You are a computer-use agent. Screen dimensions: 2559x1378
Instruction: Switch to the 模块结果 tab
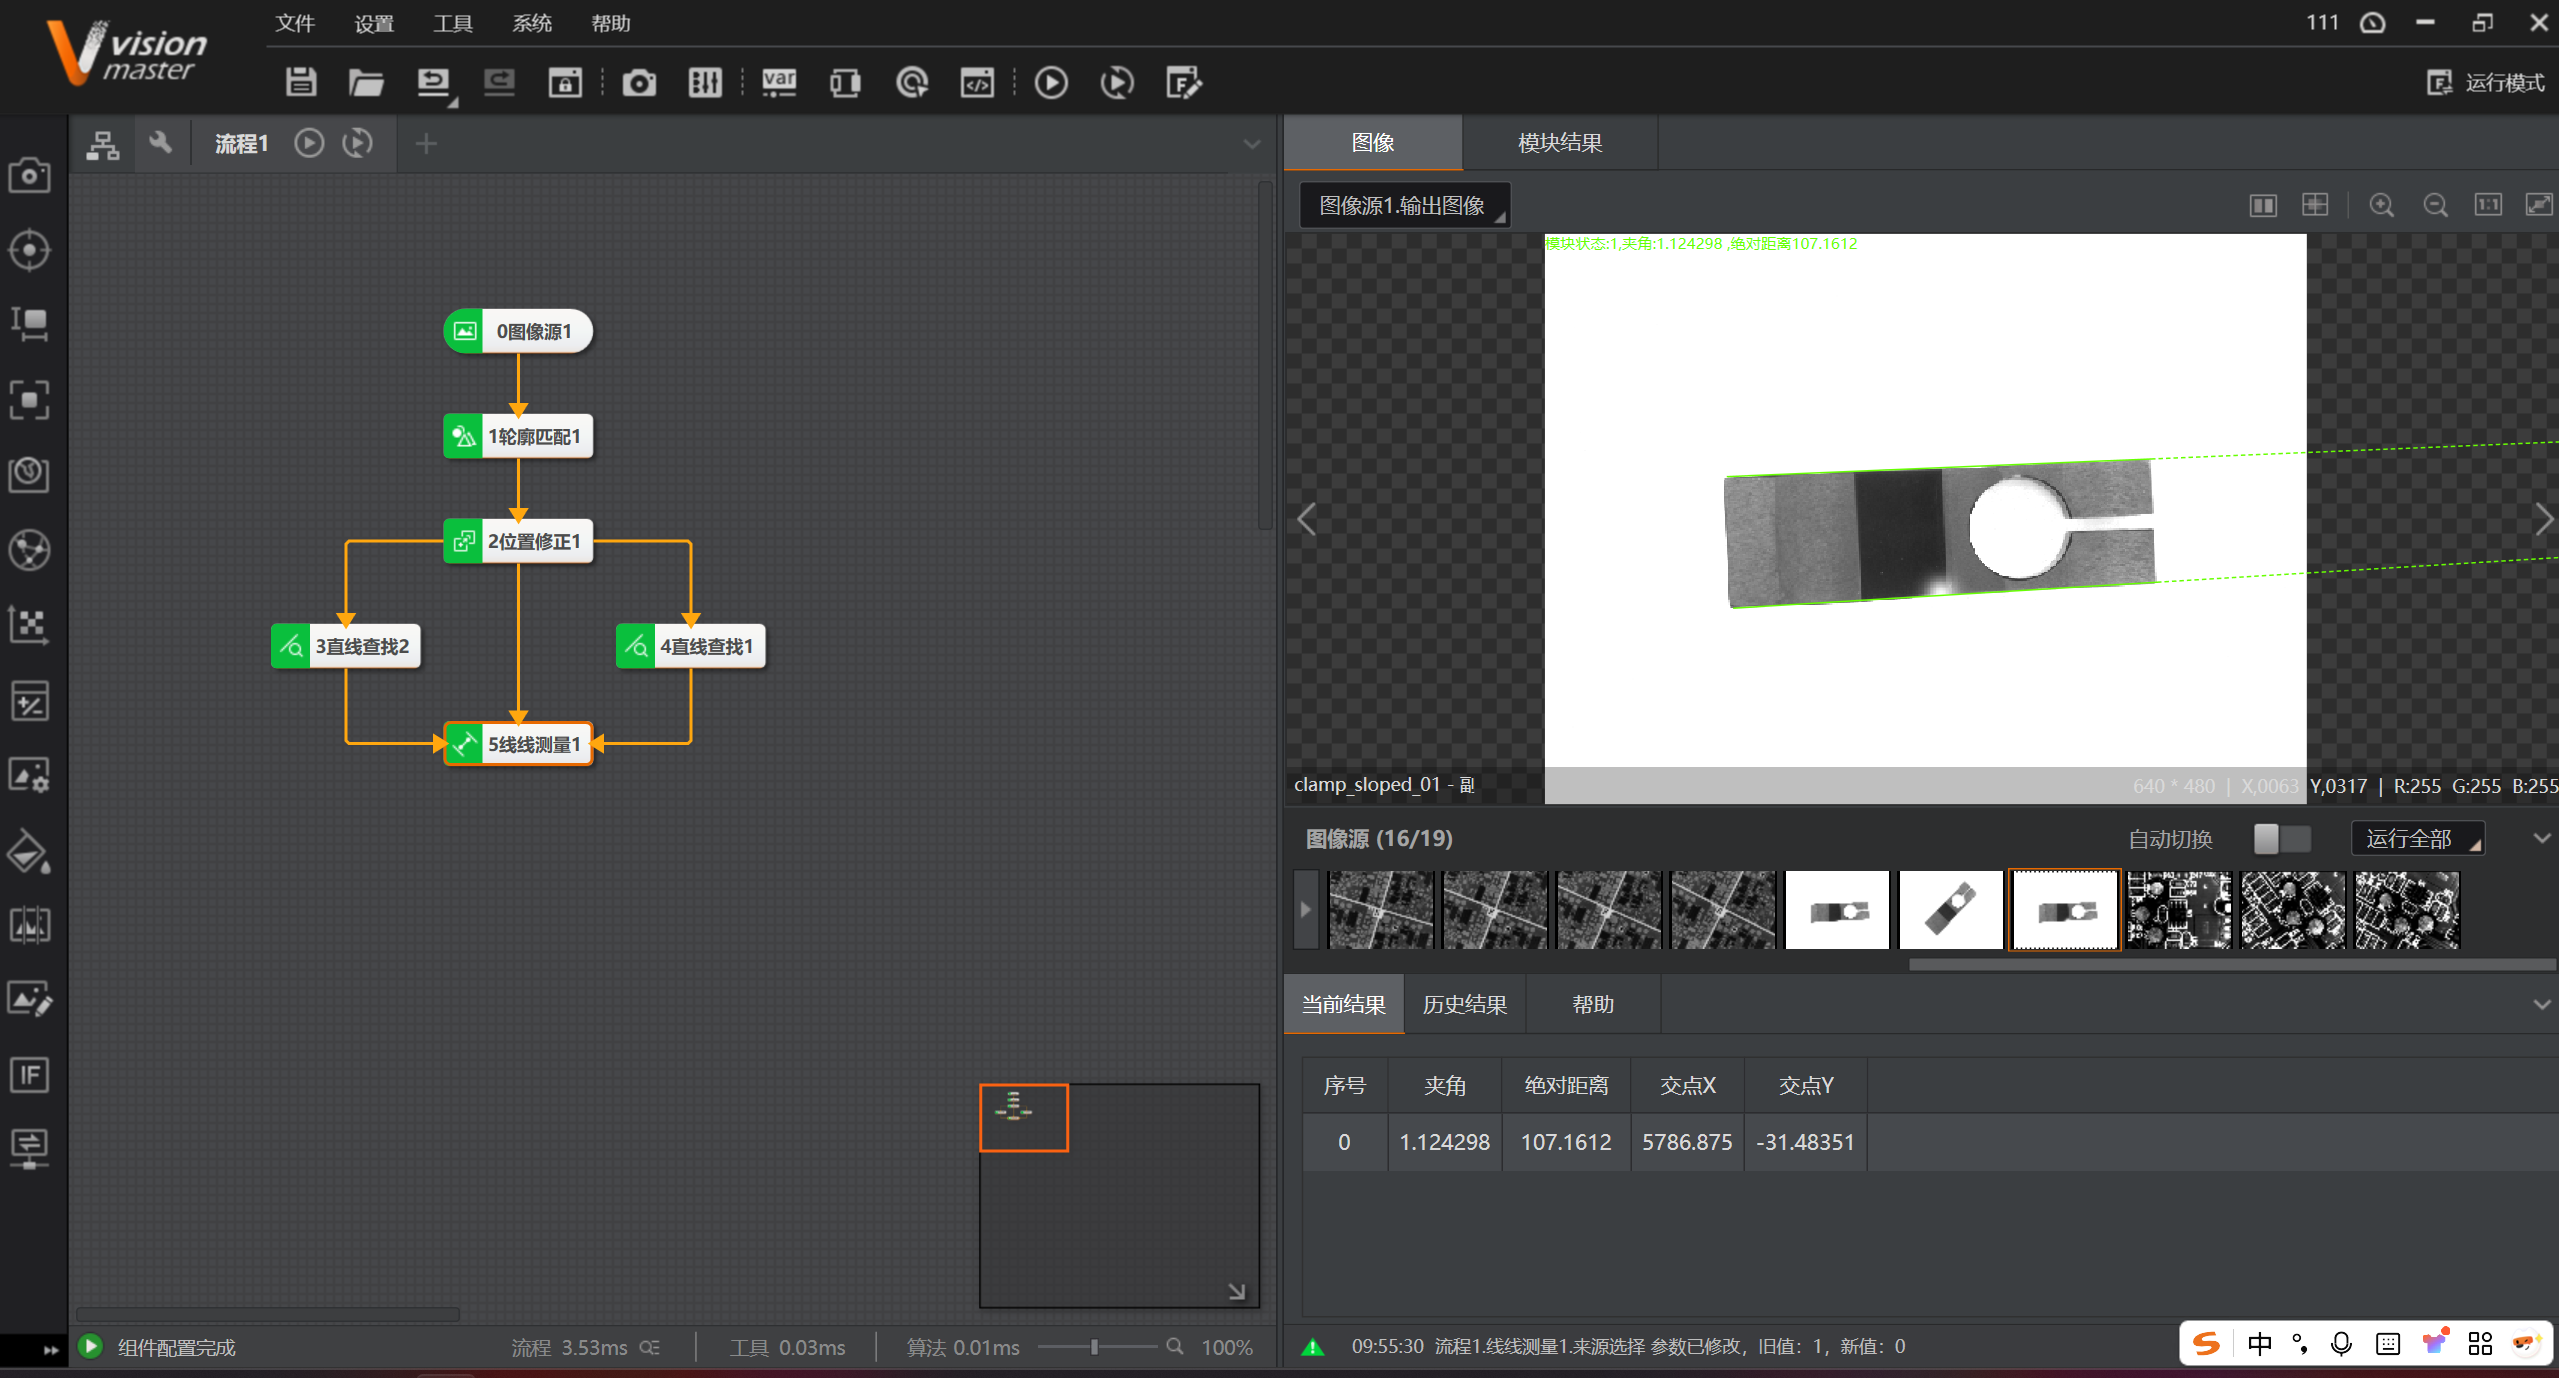pos(1559,142)
